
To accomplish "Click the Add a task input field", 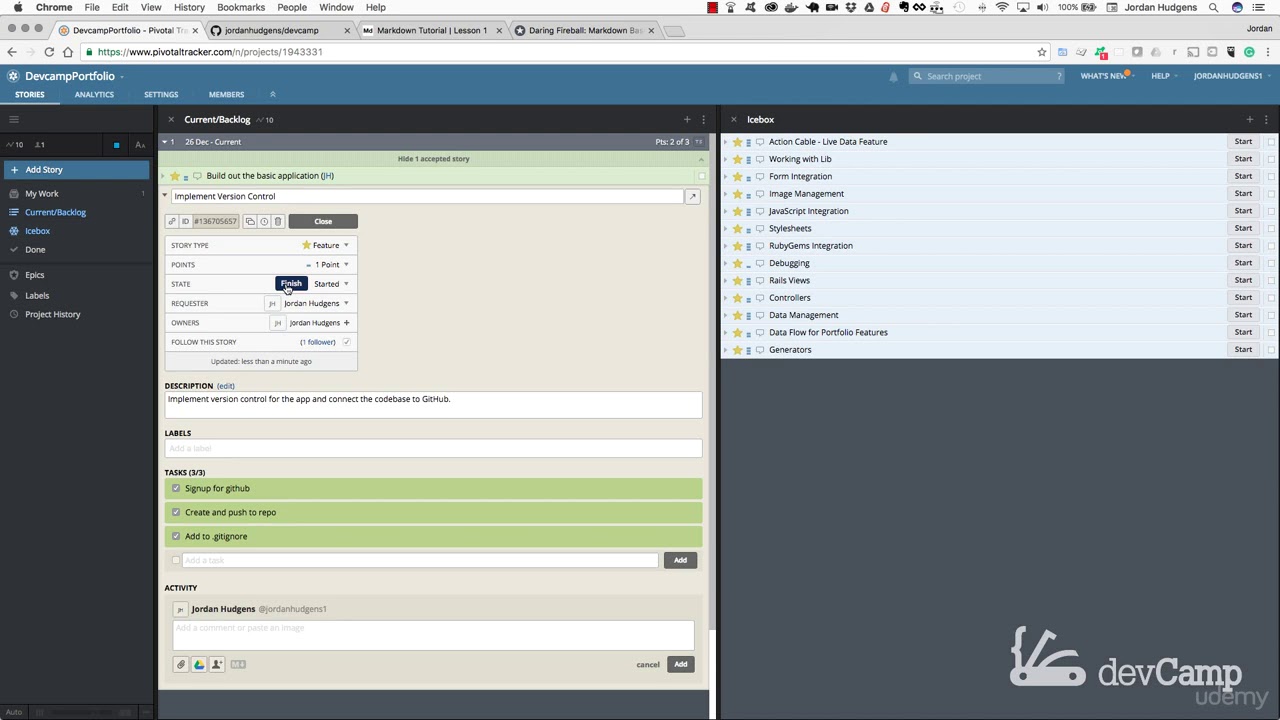I will (420, 560).
